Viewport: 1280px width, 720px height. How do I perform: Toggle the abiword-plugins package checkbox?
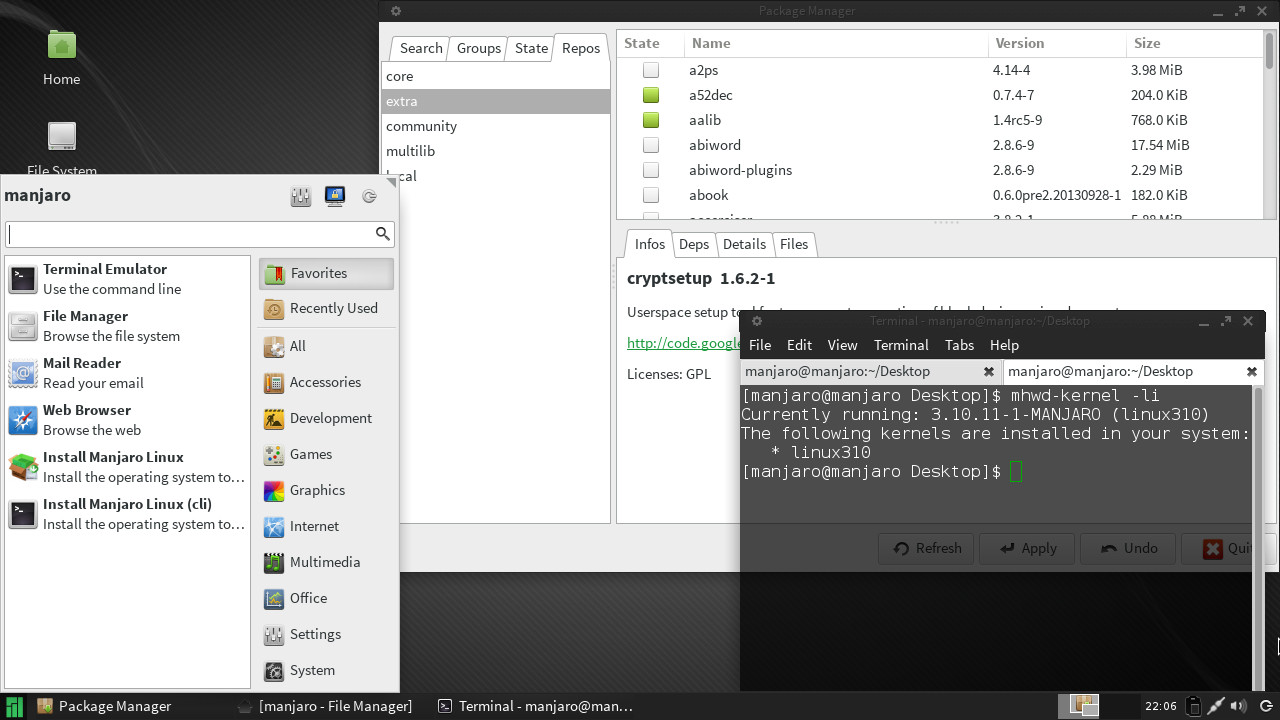click(651, 170)
